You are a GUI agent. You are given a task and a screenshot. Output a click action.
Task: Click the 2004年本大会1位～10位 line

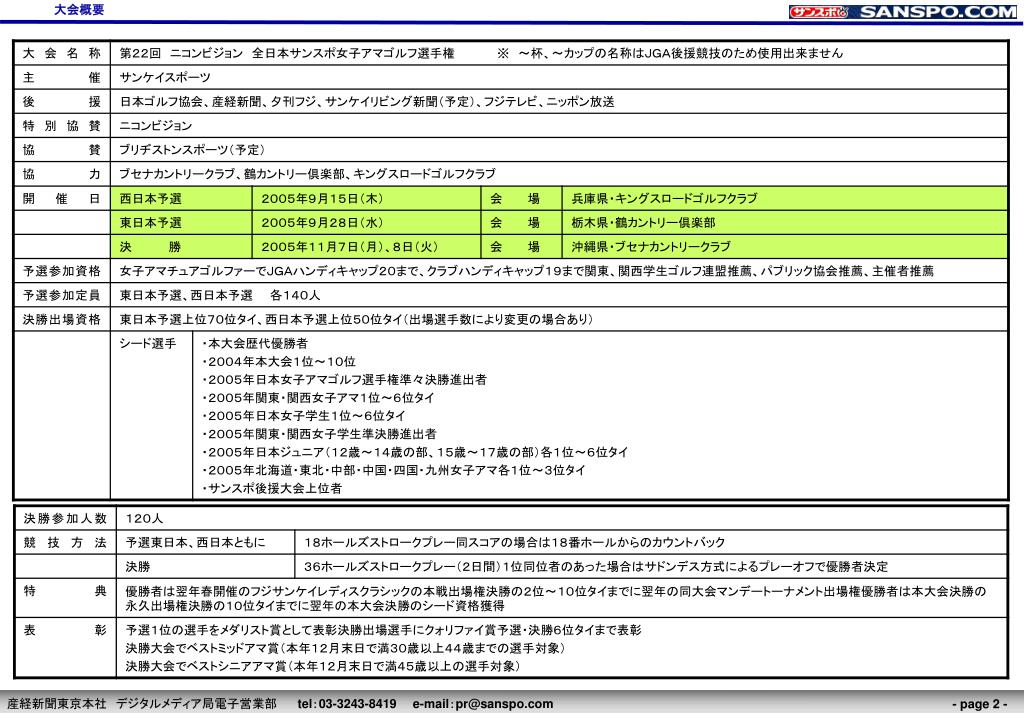point(280,362)
